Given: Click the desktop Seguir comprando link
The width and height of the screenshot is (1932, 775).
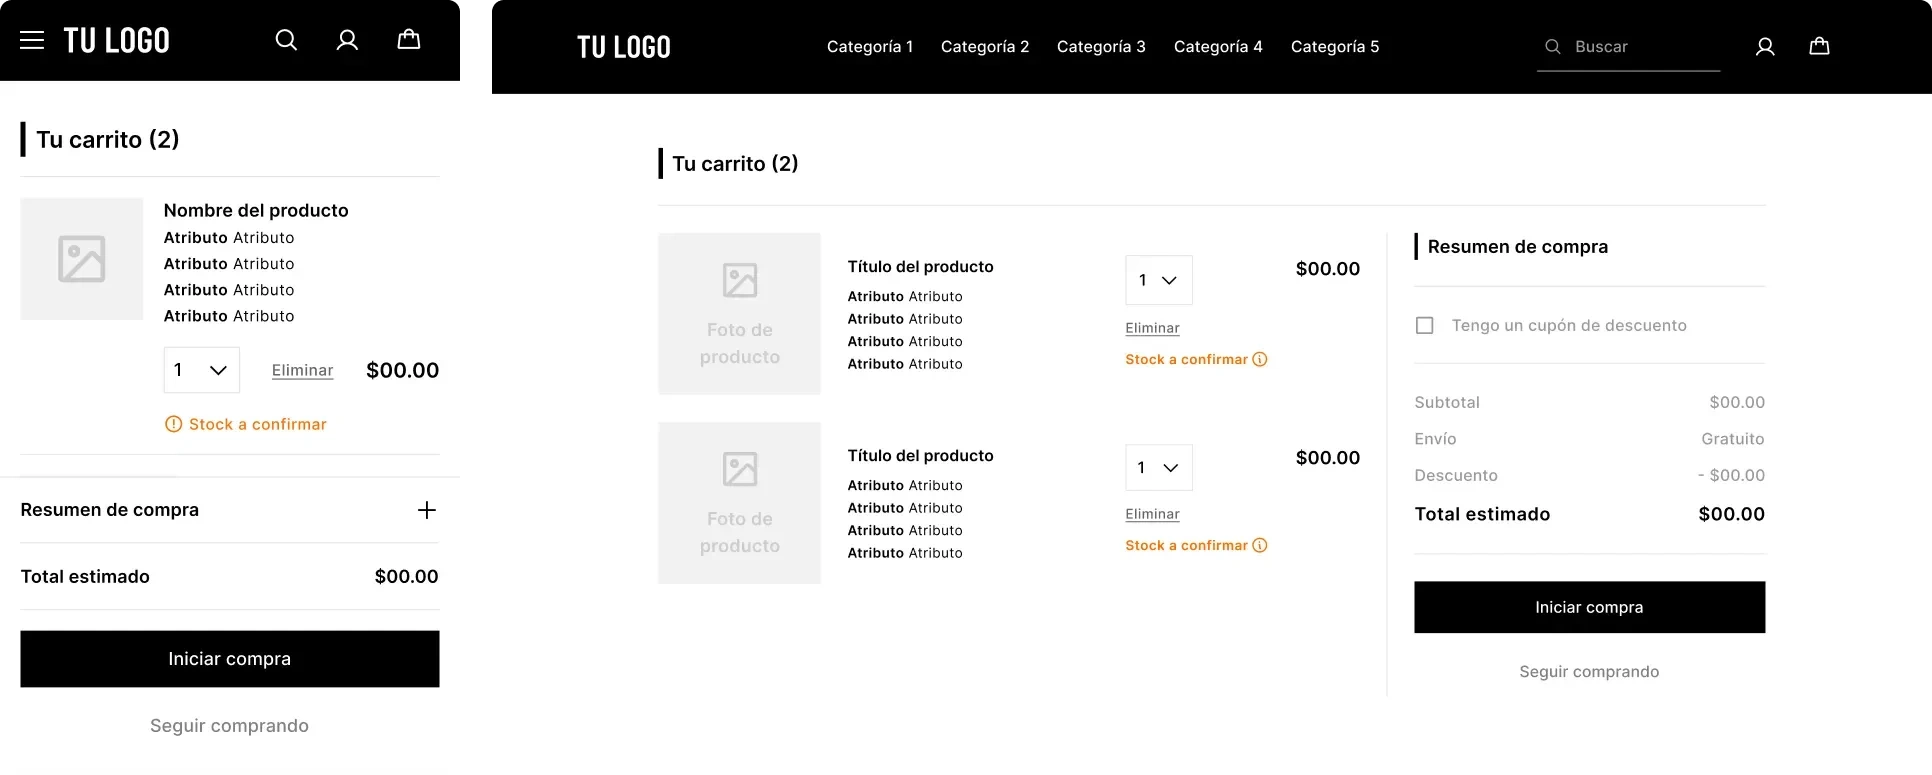Looking at the screenshot, I should tap(1589, 672).
